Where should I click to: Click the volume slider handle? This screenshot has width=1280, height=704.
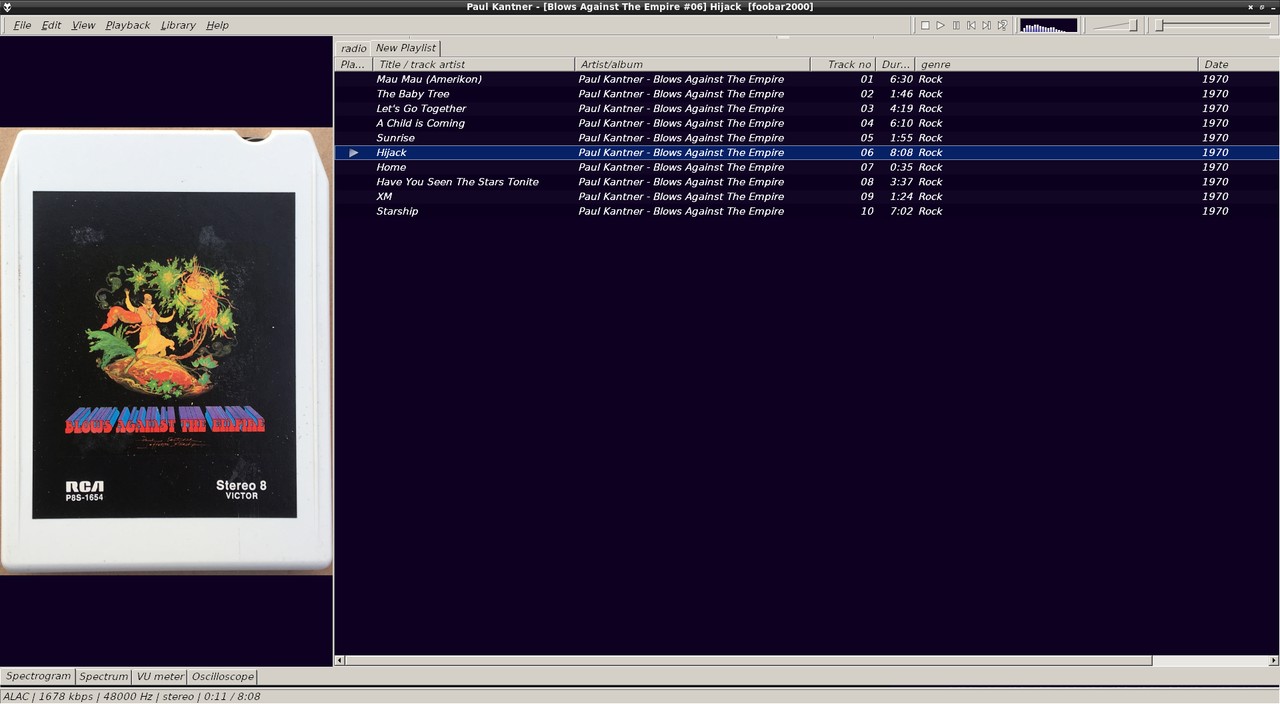pyautogui.click(x=1133, y=25)
